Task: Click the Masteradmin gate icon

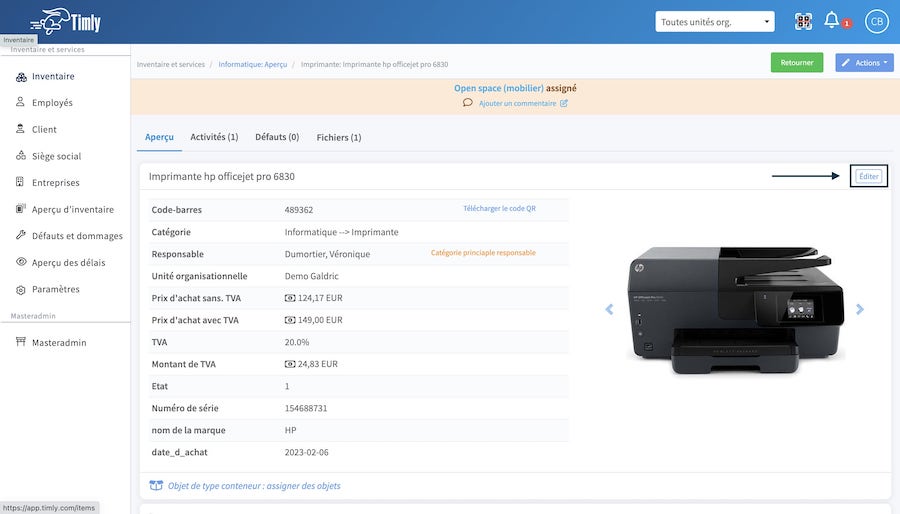Action: tap(21, 342)
